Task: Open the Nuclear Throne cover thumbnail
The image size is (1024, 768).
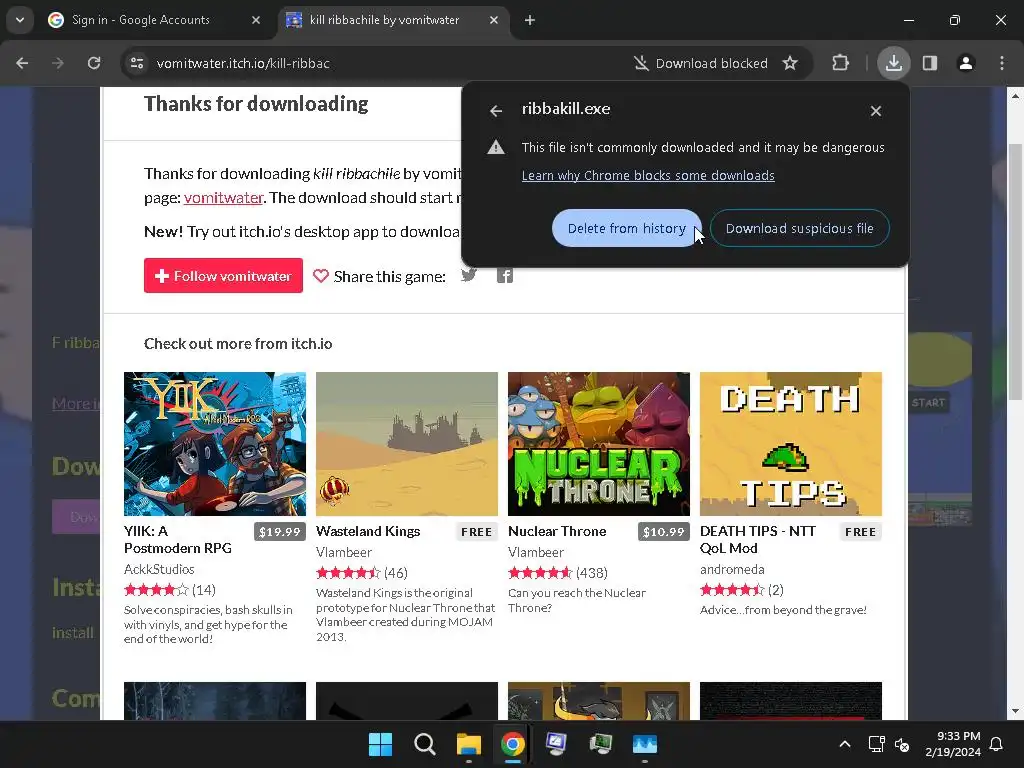Action: 599,444
